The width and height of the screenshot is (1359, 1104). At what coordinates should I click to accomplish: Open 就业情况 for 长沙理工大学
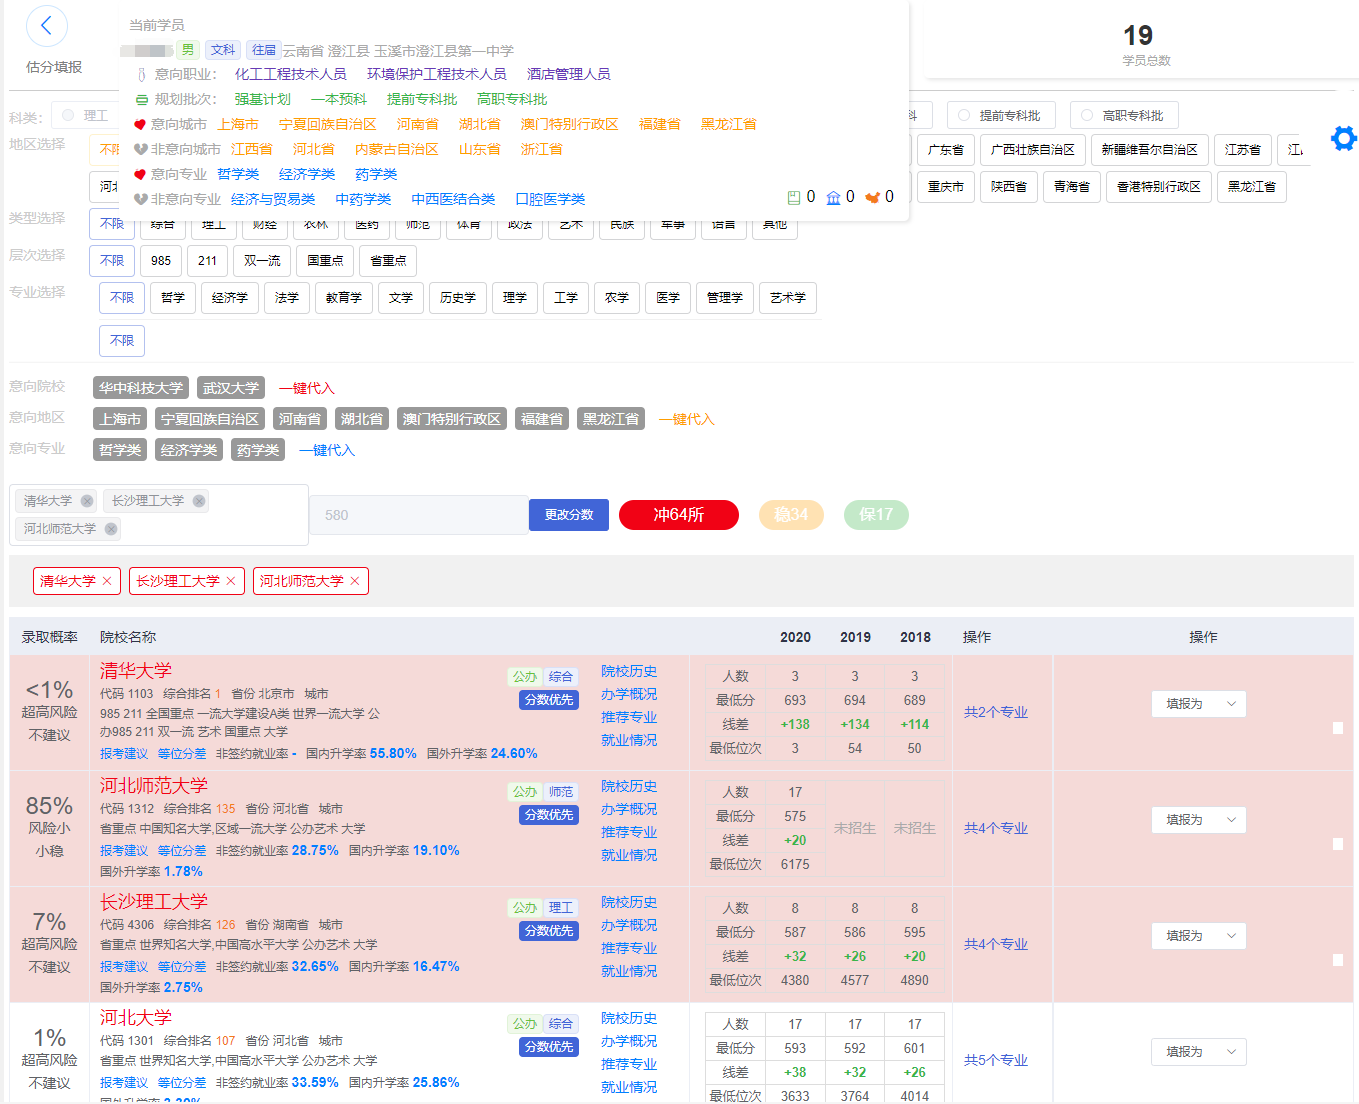tap(629, 971)
